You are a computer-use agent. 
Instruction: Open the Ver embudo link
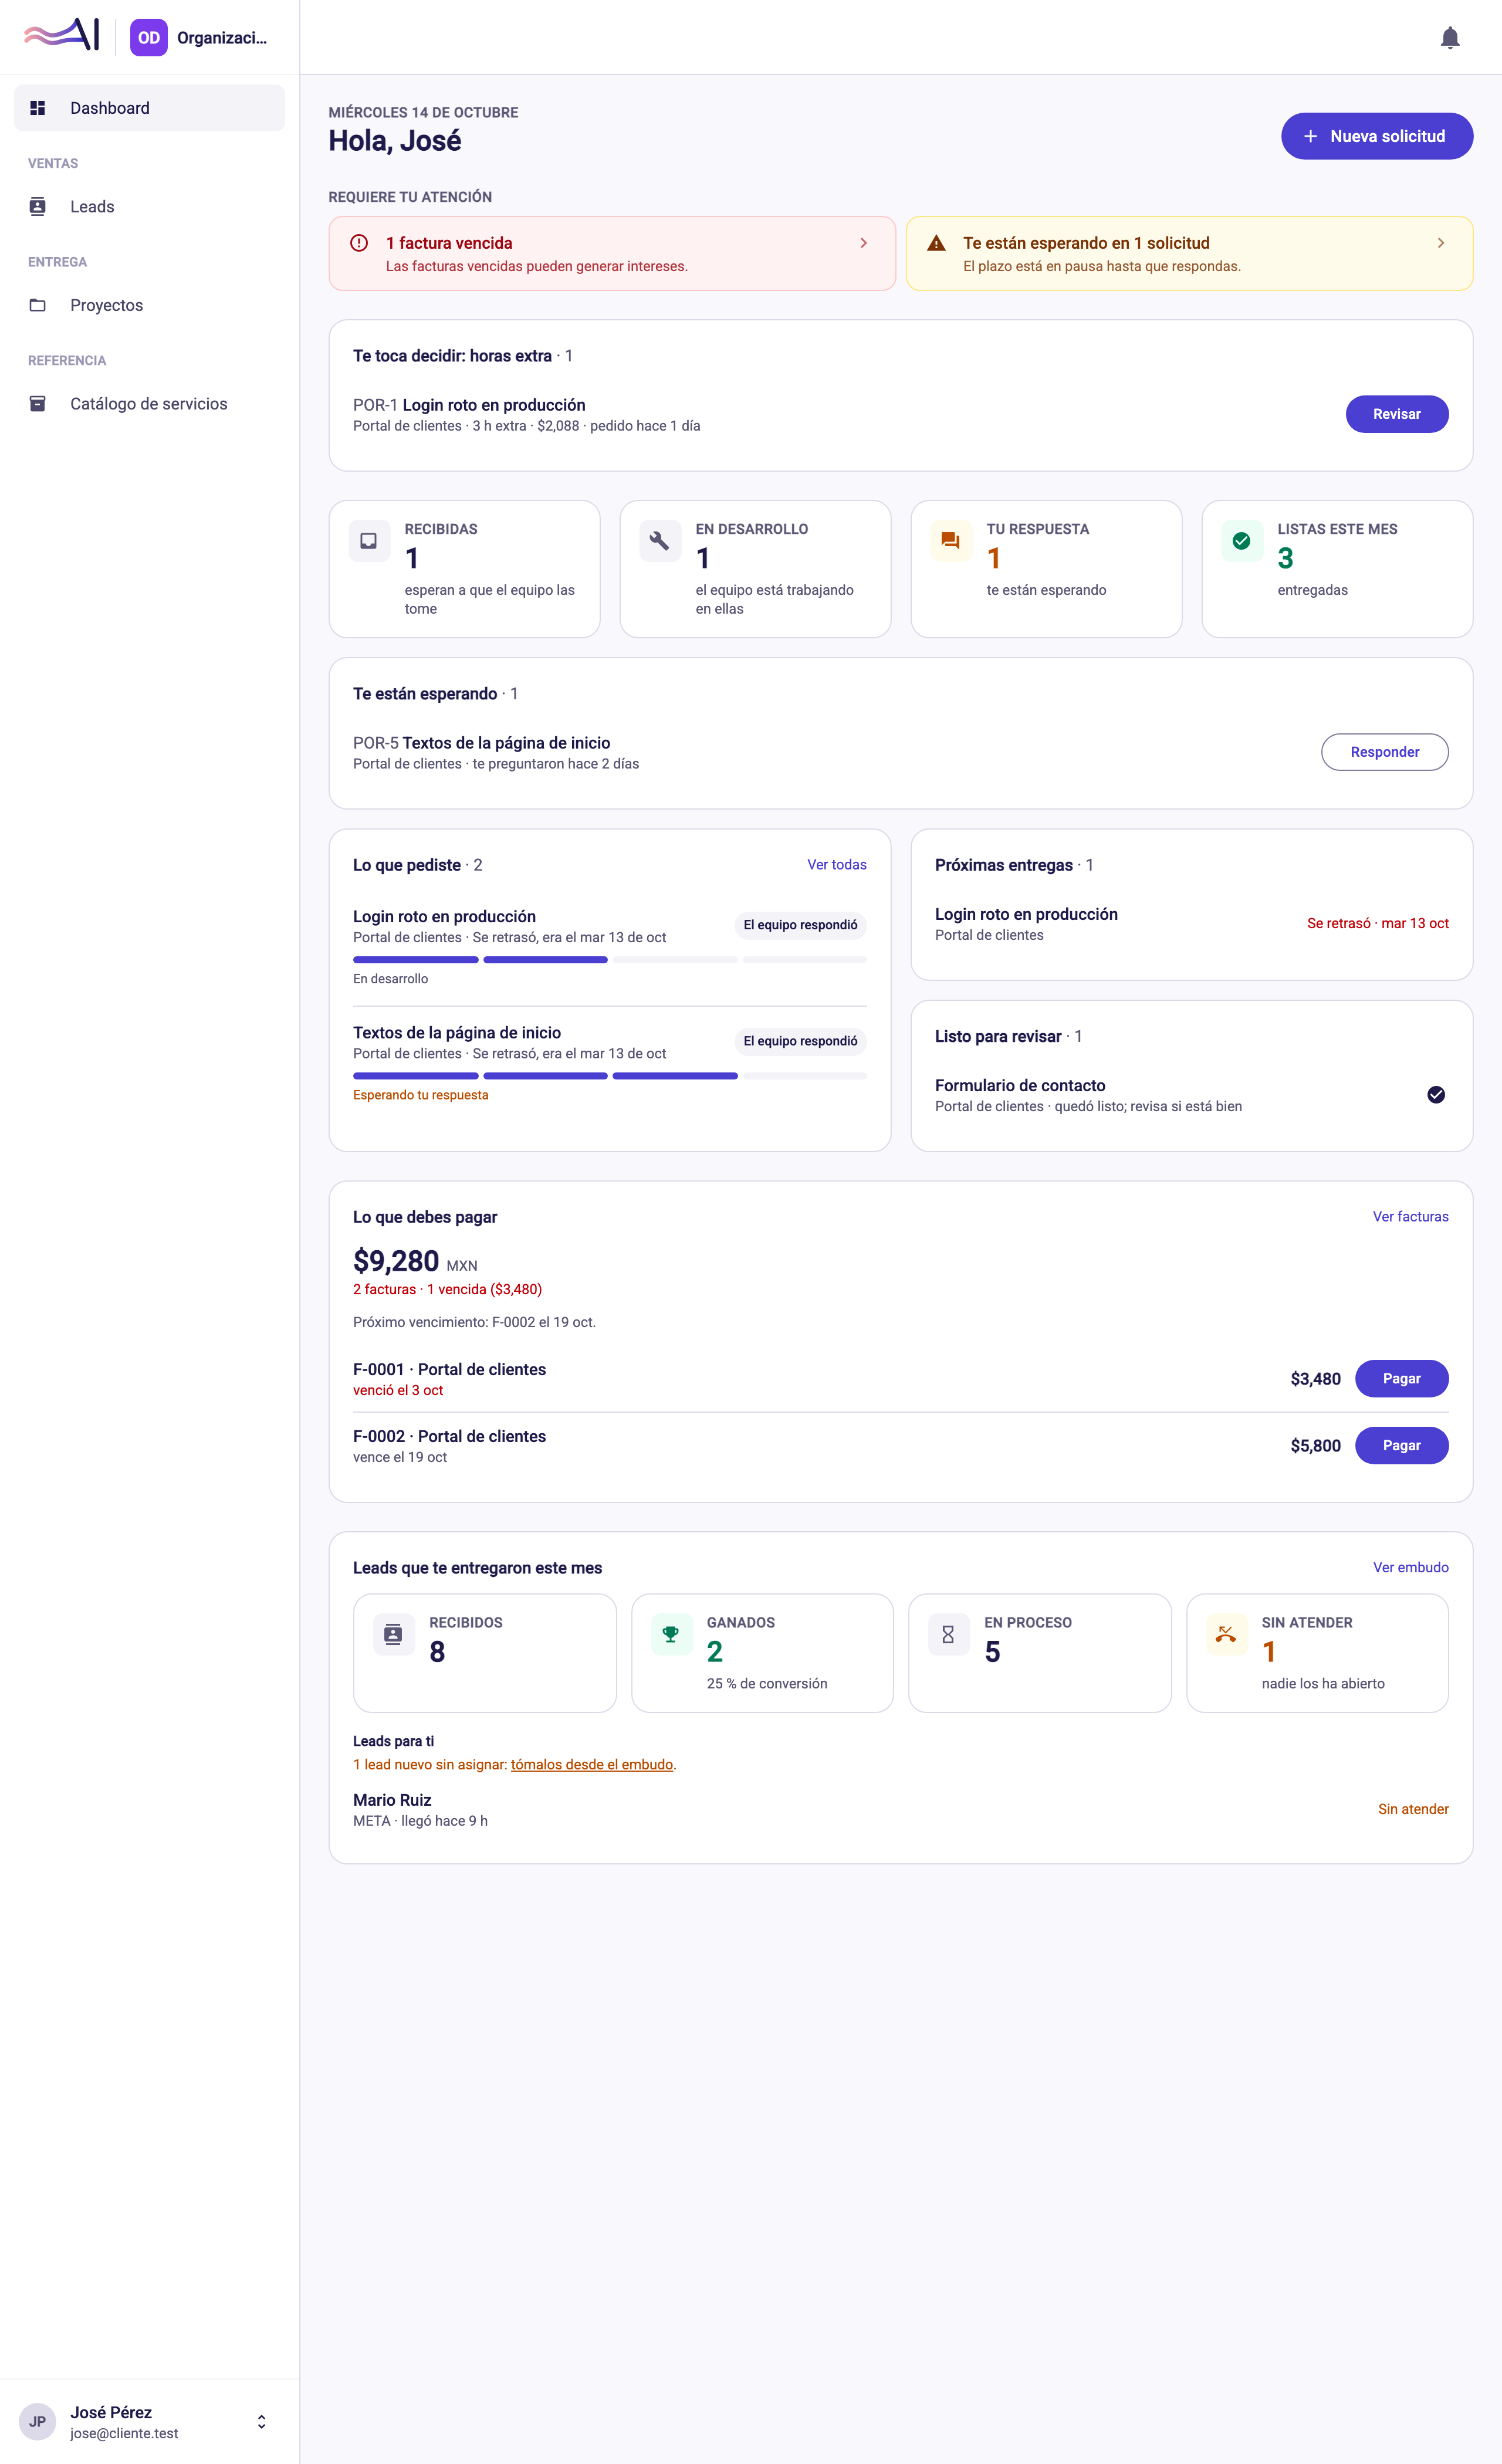pyautogui.click(x=1410, y=1568)
